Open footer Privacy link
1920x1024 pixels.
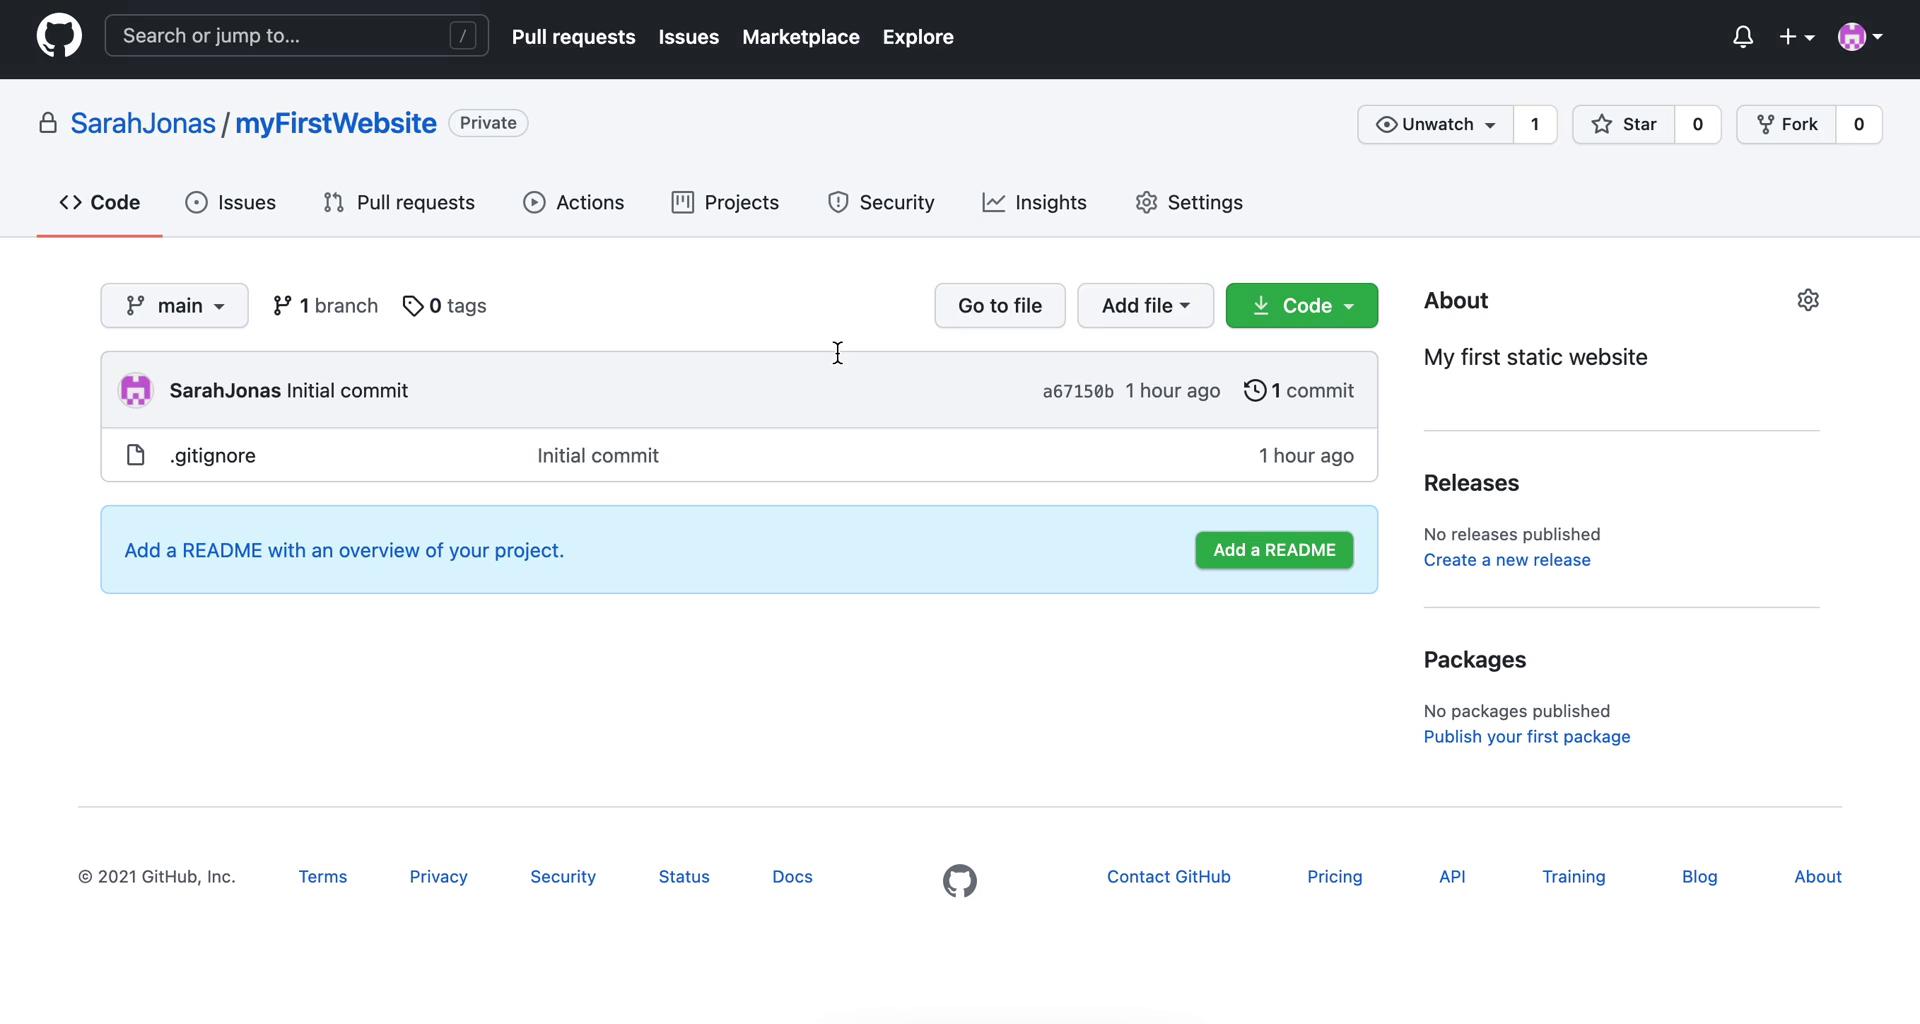coord(439,876)
